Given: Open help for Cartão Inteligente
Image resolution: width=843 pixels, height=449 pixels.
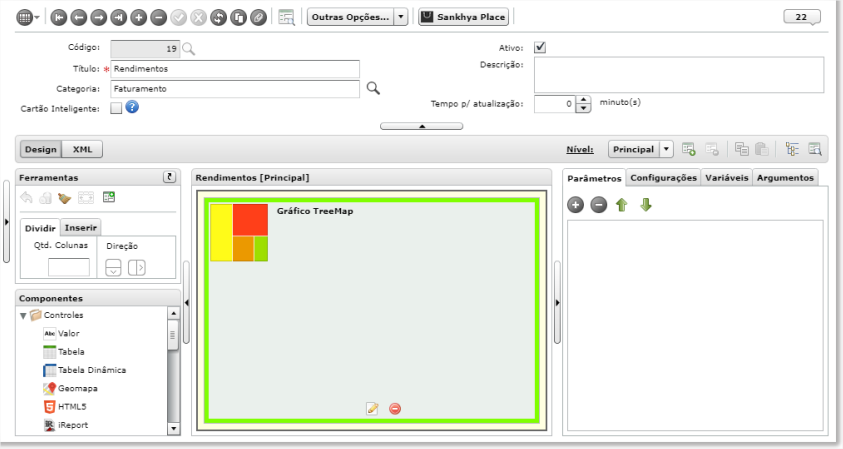Looking at the screenshot, I should coord(132,107).
